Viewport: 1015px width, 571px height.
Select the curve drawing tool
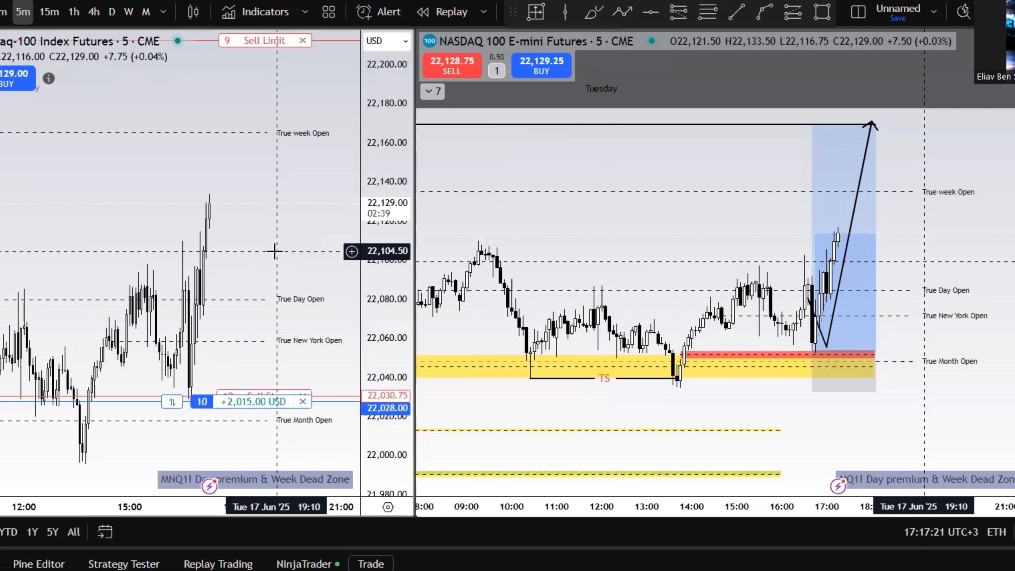tap(764, 12)
